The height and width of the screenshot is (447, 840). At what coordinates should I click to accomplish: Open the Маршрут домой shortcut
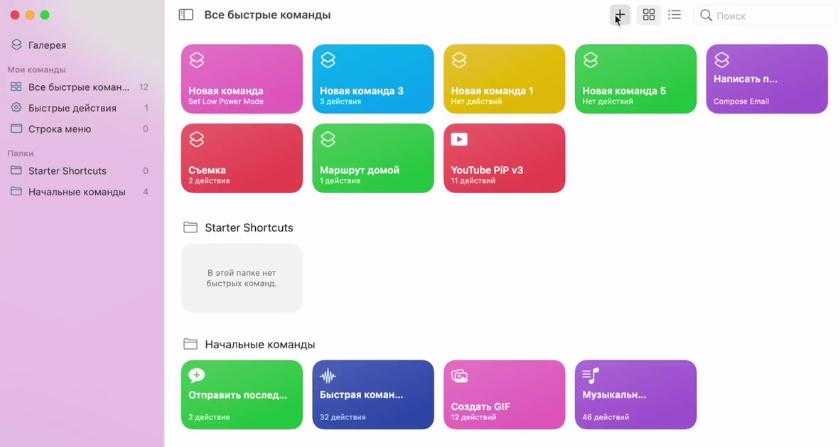click(x=372, y=157)
